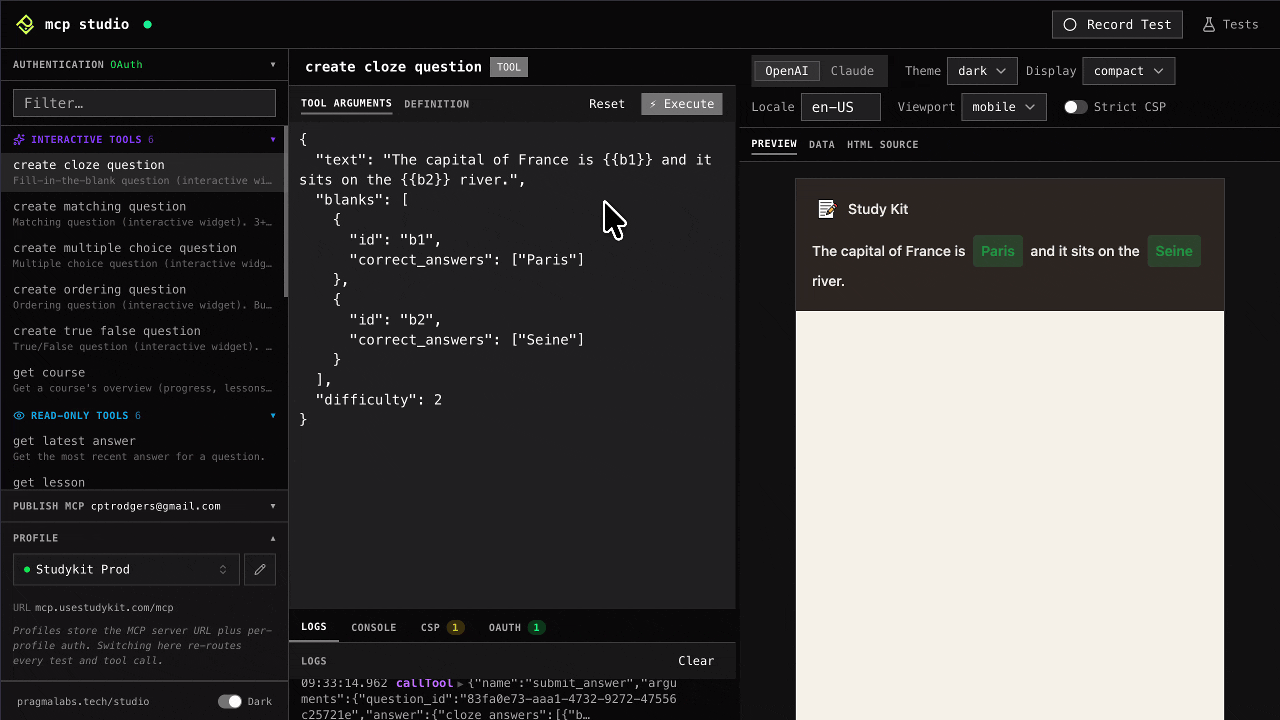Click the OAuth authentication label
The height and width of the screenshot is (720, 1280).
pyautogui.click(x=126, y=65)
